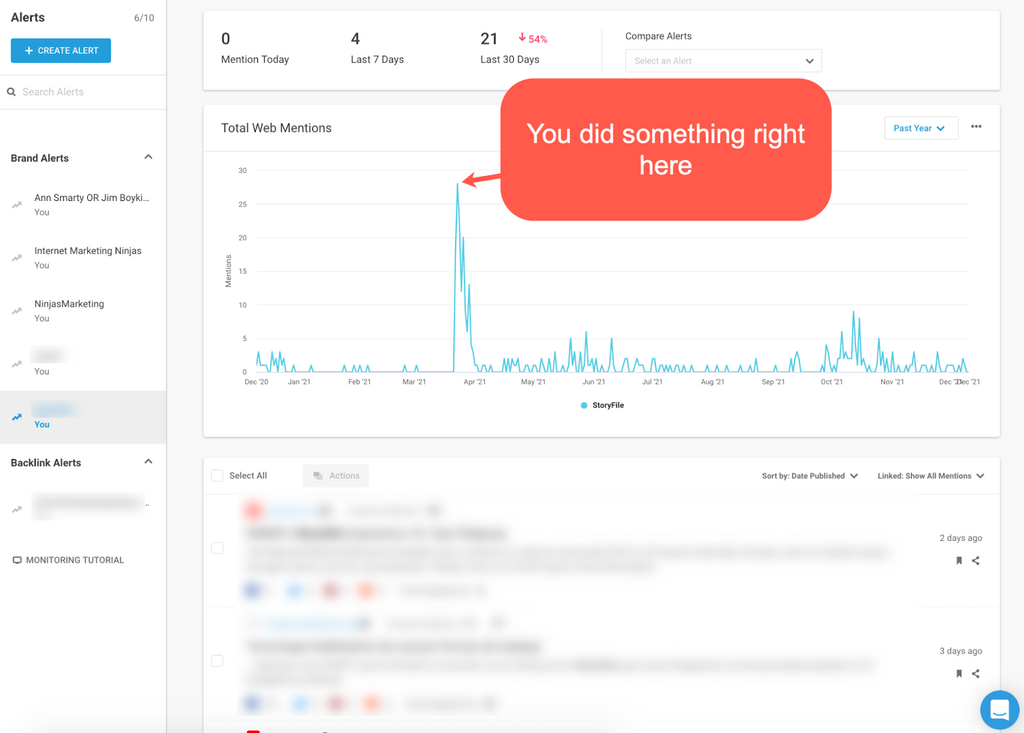Bookmark the mention from 3 days ago
This screenshot has height=733, width=1024.
click(959, 674)
